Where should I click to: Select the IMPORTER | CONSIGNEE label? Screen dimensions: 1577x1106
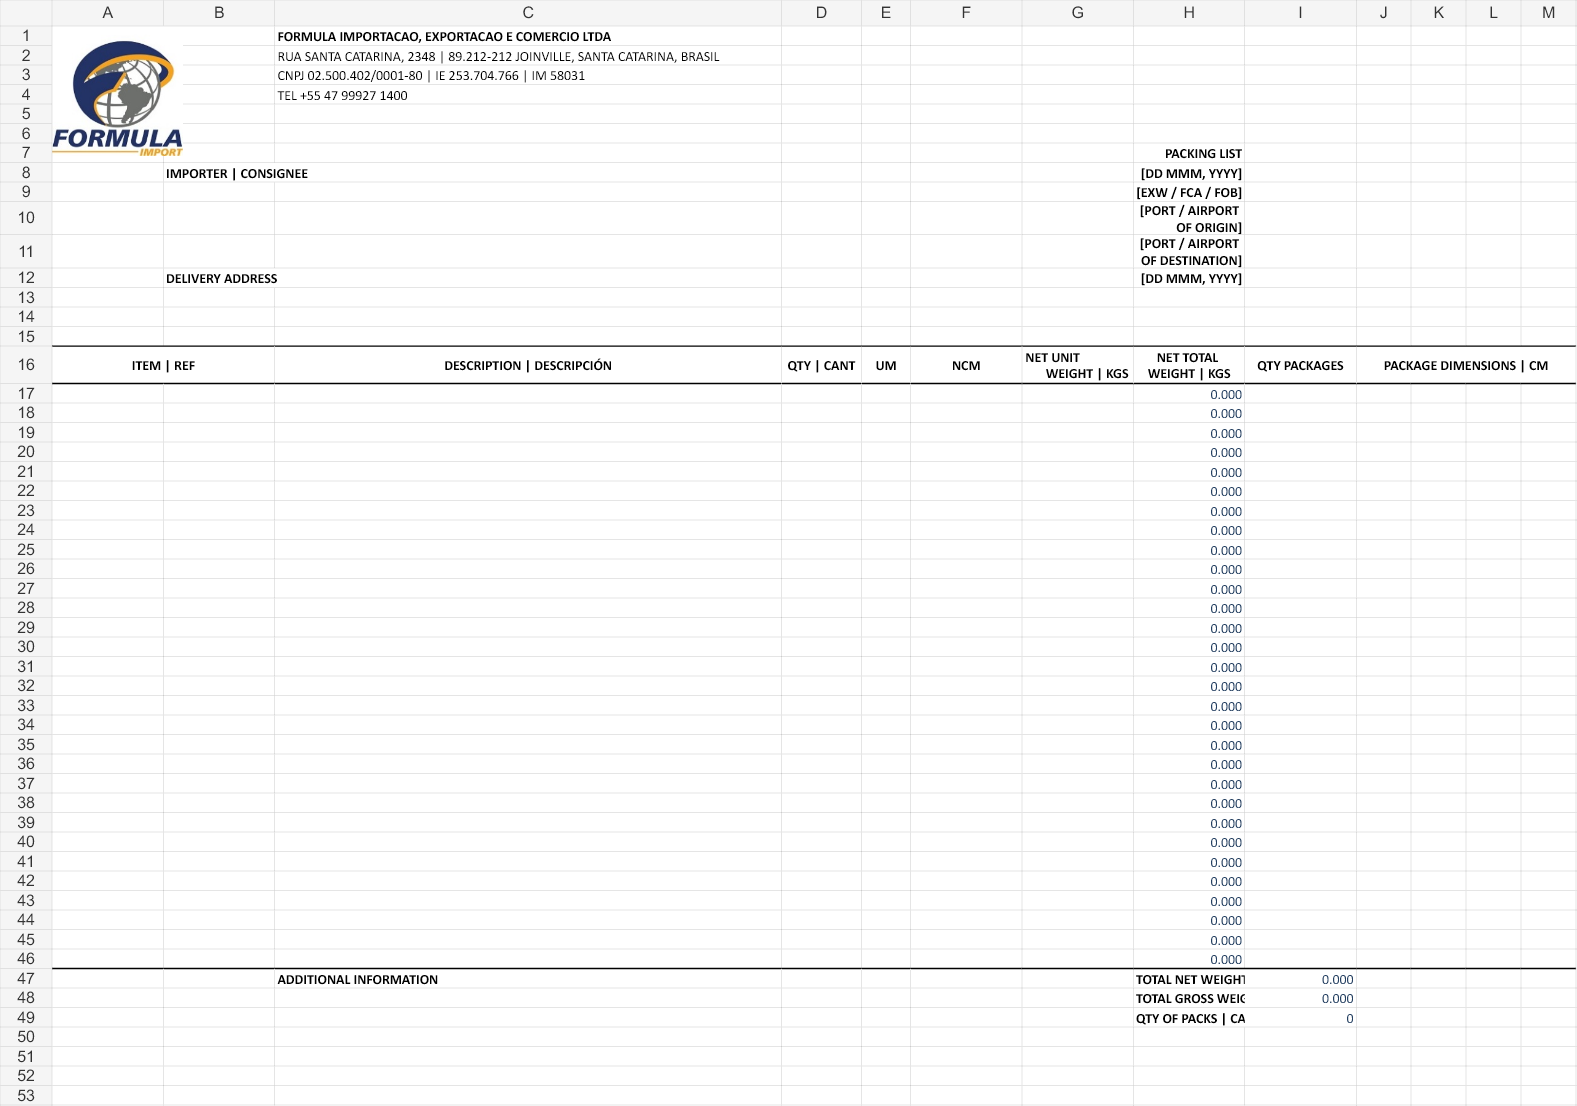pyautogui.click(x=237, y=174)
